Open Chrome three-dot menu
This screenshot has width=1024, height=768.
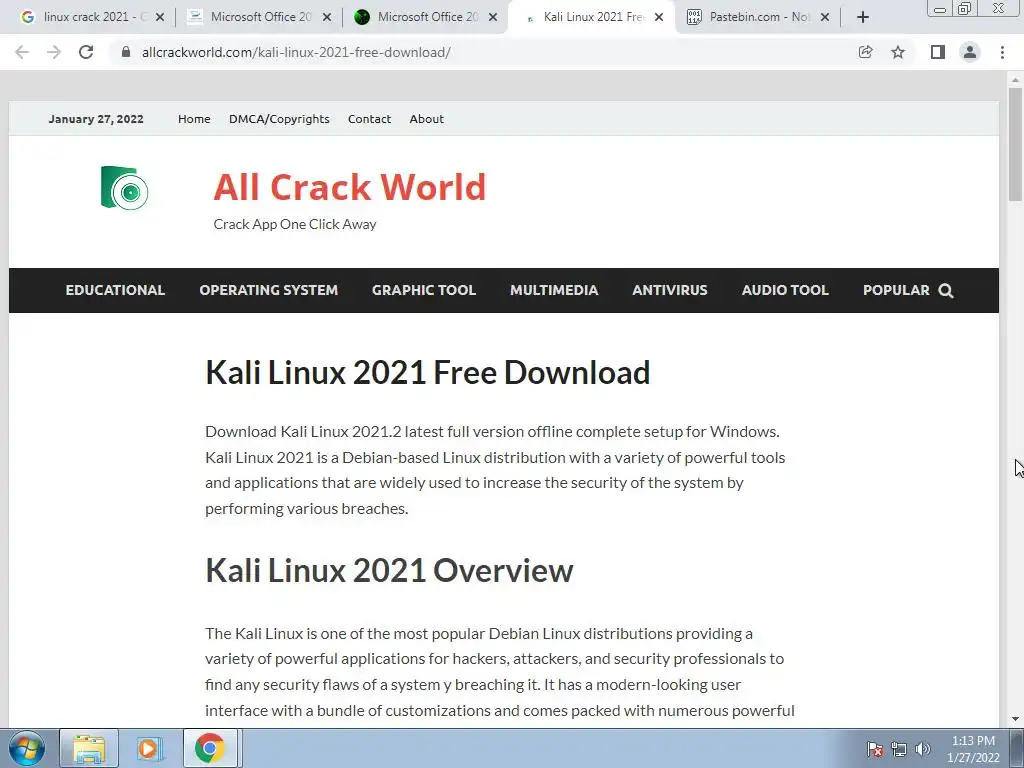(1002, 52)
